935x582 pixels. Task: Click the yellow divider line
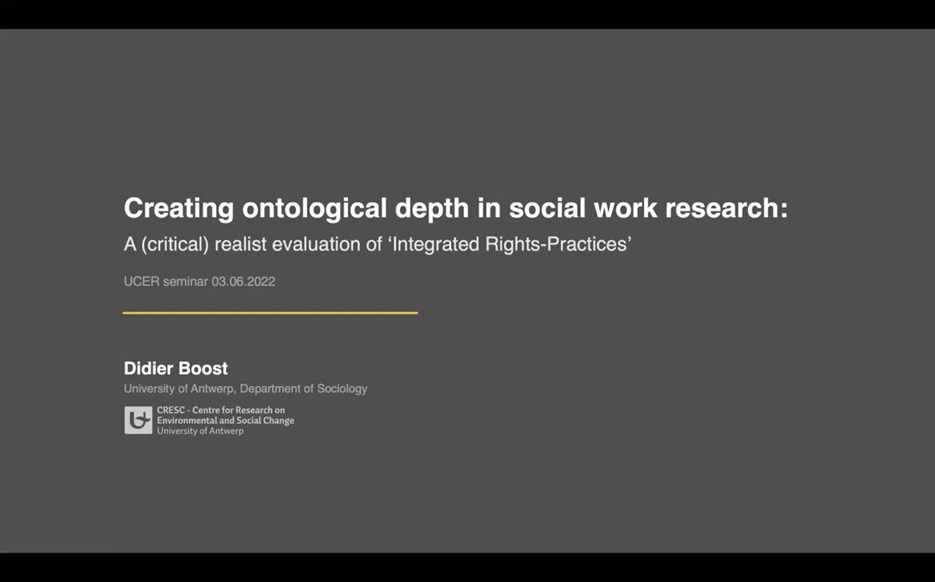tap(269, 314)
